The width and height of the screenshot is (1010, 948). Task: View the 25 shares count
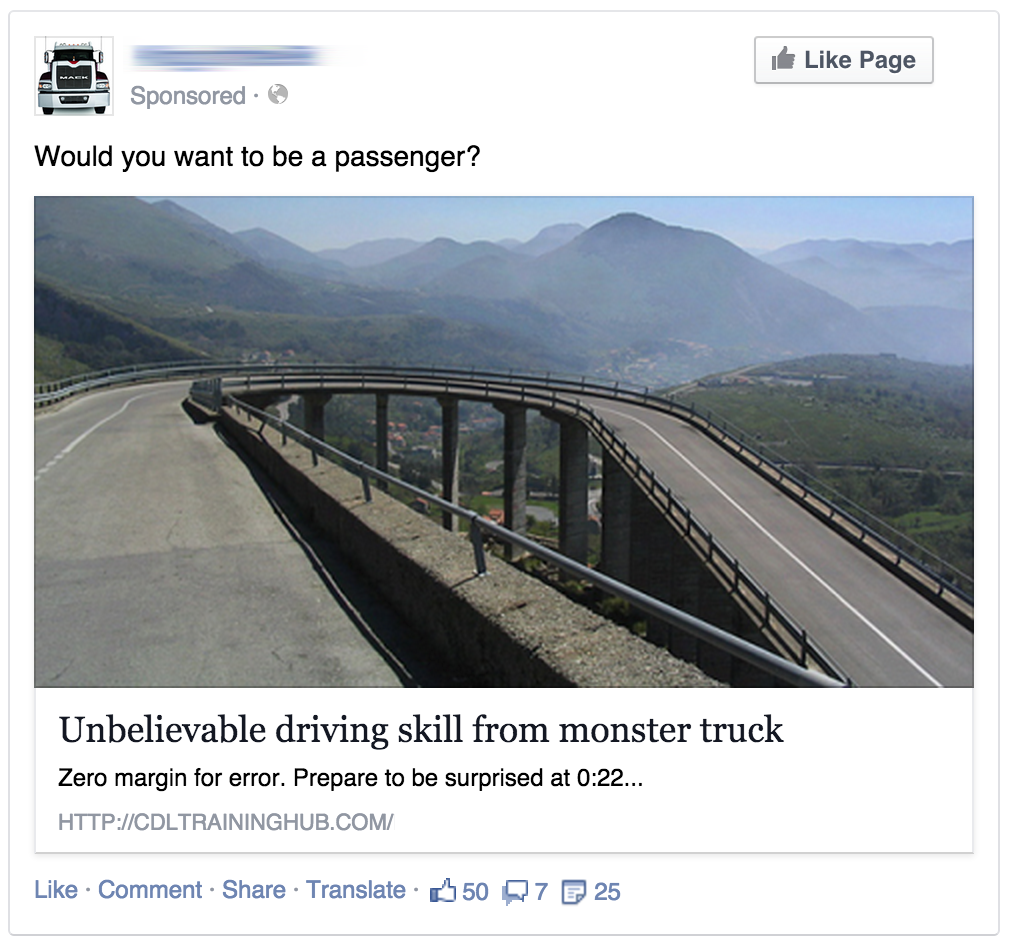tap(607, 892)
